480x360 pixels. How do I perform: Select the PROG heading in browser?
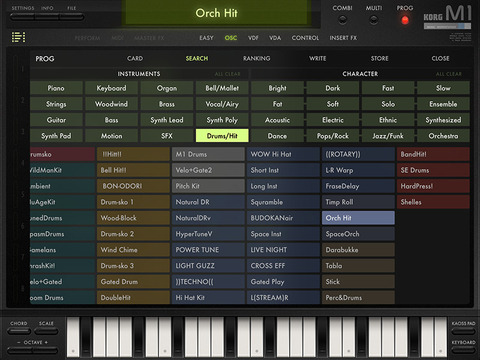click(x=45, y=59)
